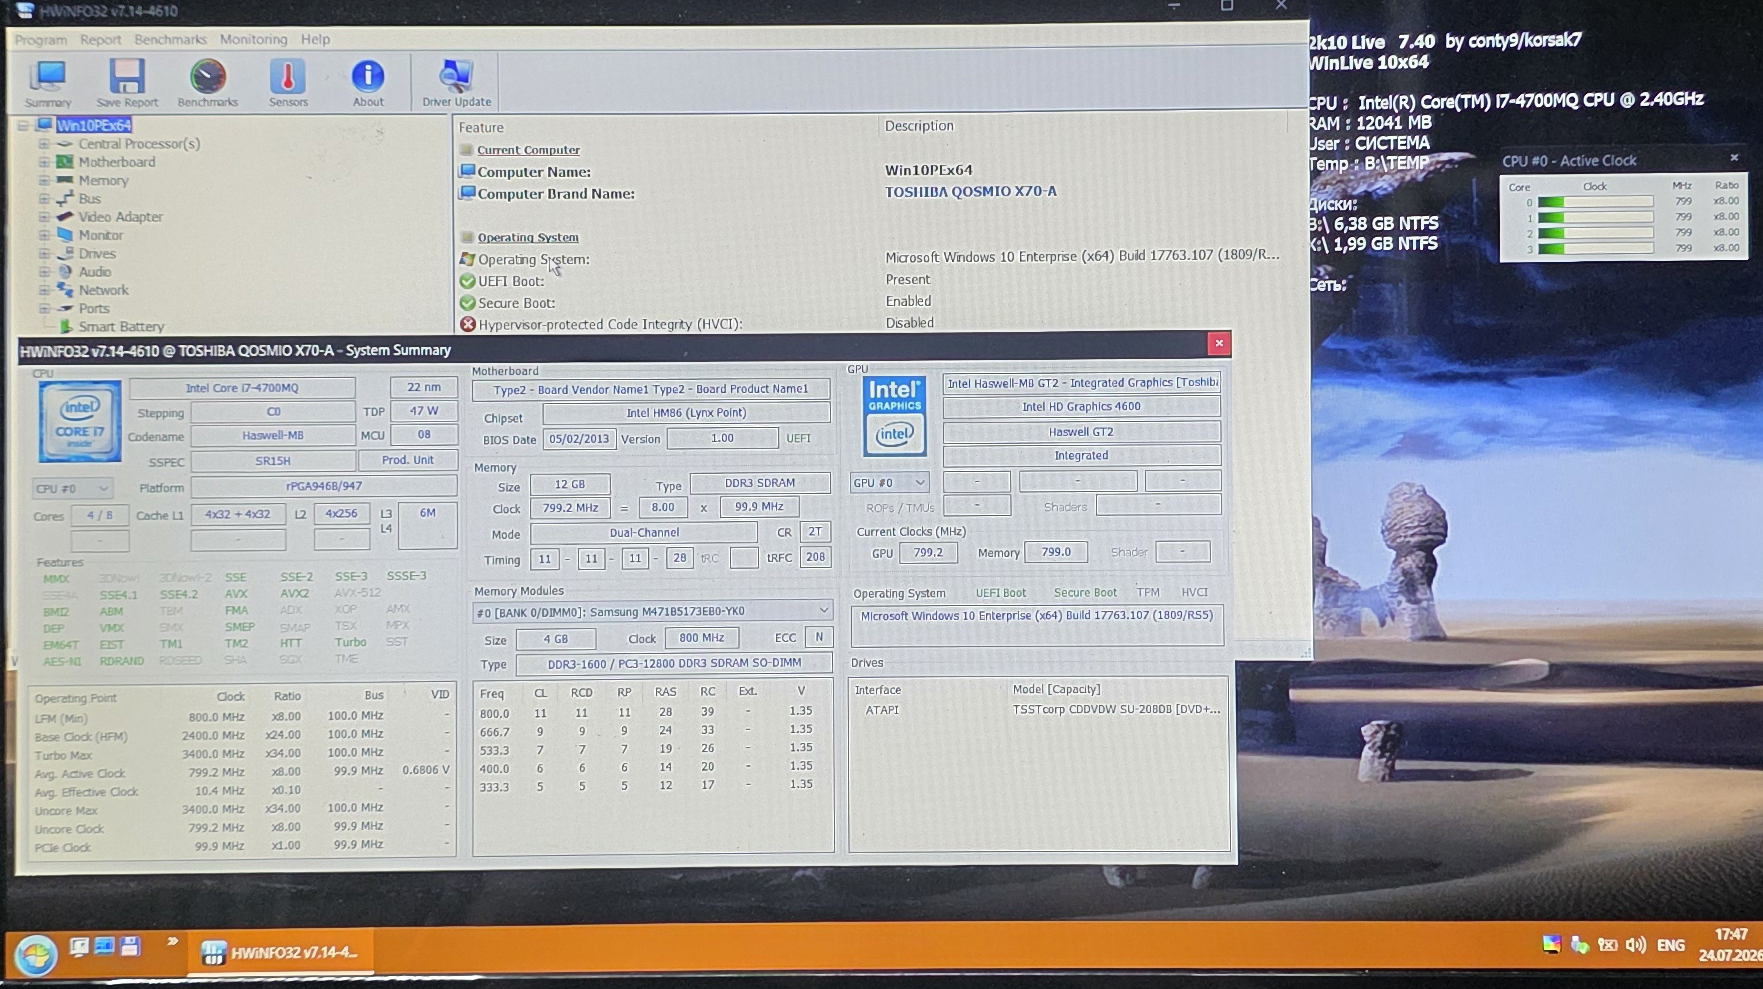
Task: Click the Turbo Max operating point row
Action: [x=242, y=754]
